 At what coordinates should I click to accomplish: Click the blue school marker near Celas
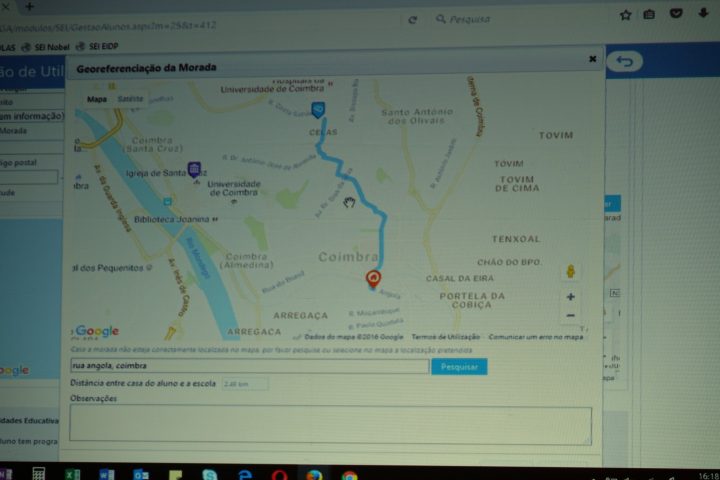pyautogui.click(x=318, y=110)
